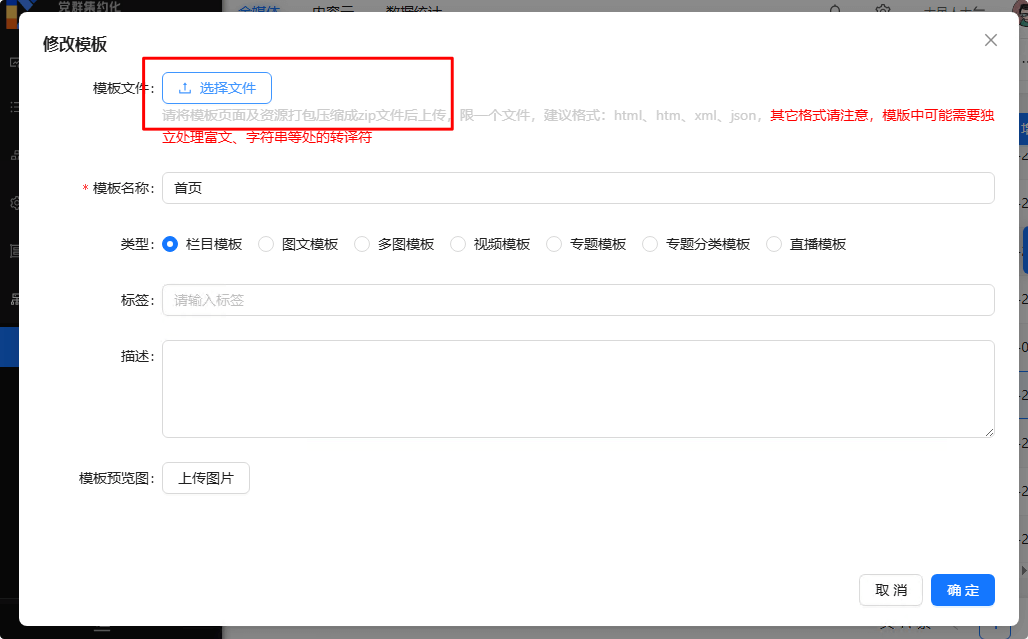
Task: Focus the 模板名称 field containing 首页
Action: point(578,188)
